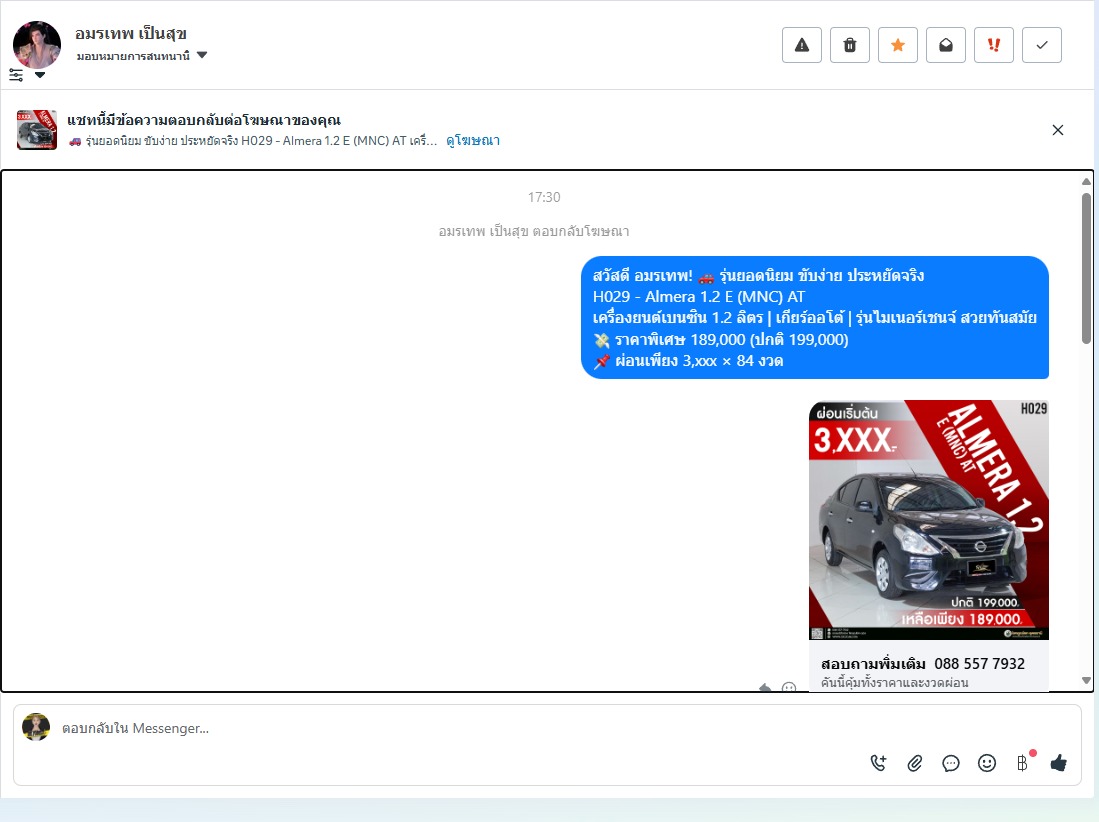Viewport: 1099px width, 822px height.
Task: Open the Almera car ad image
Action: 929,520
